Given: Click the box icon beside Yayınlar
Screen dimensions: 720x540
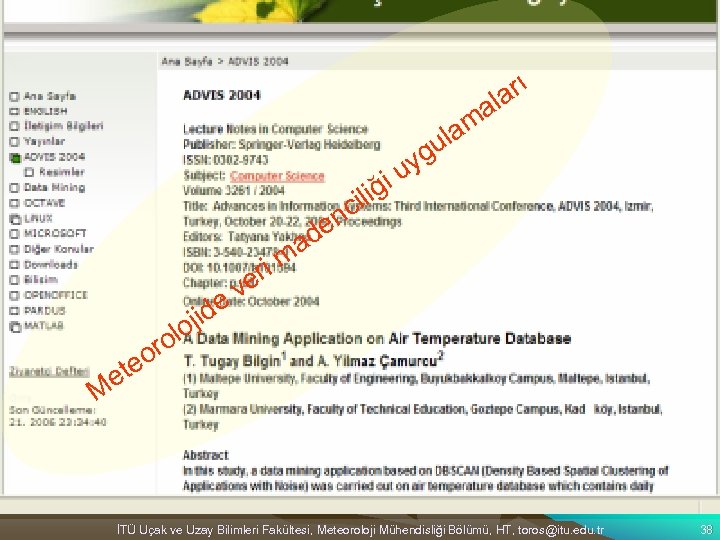Looking at the screenshot, I should tap(14, 141).
